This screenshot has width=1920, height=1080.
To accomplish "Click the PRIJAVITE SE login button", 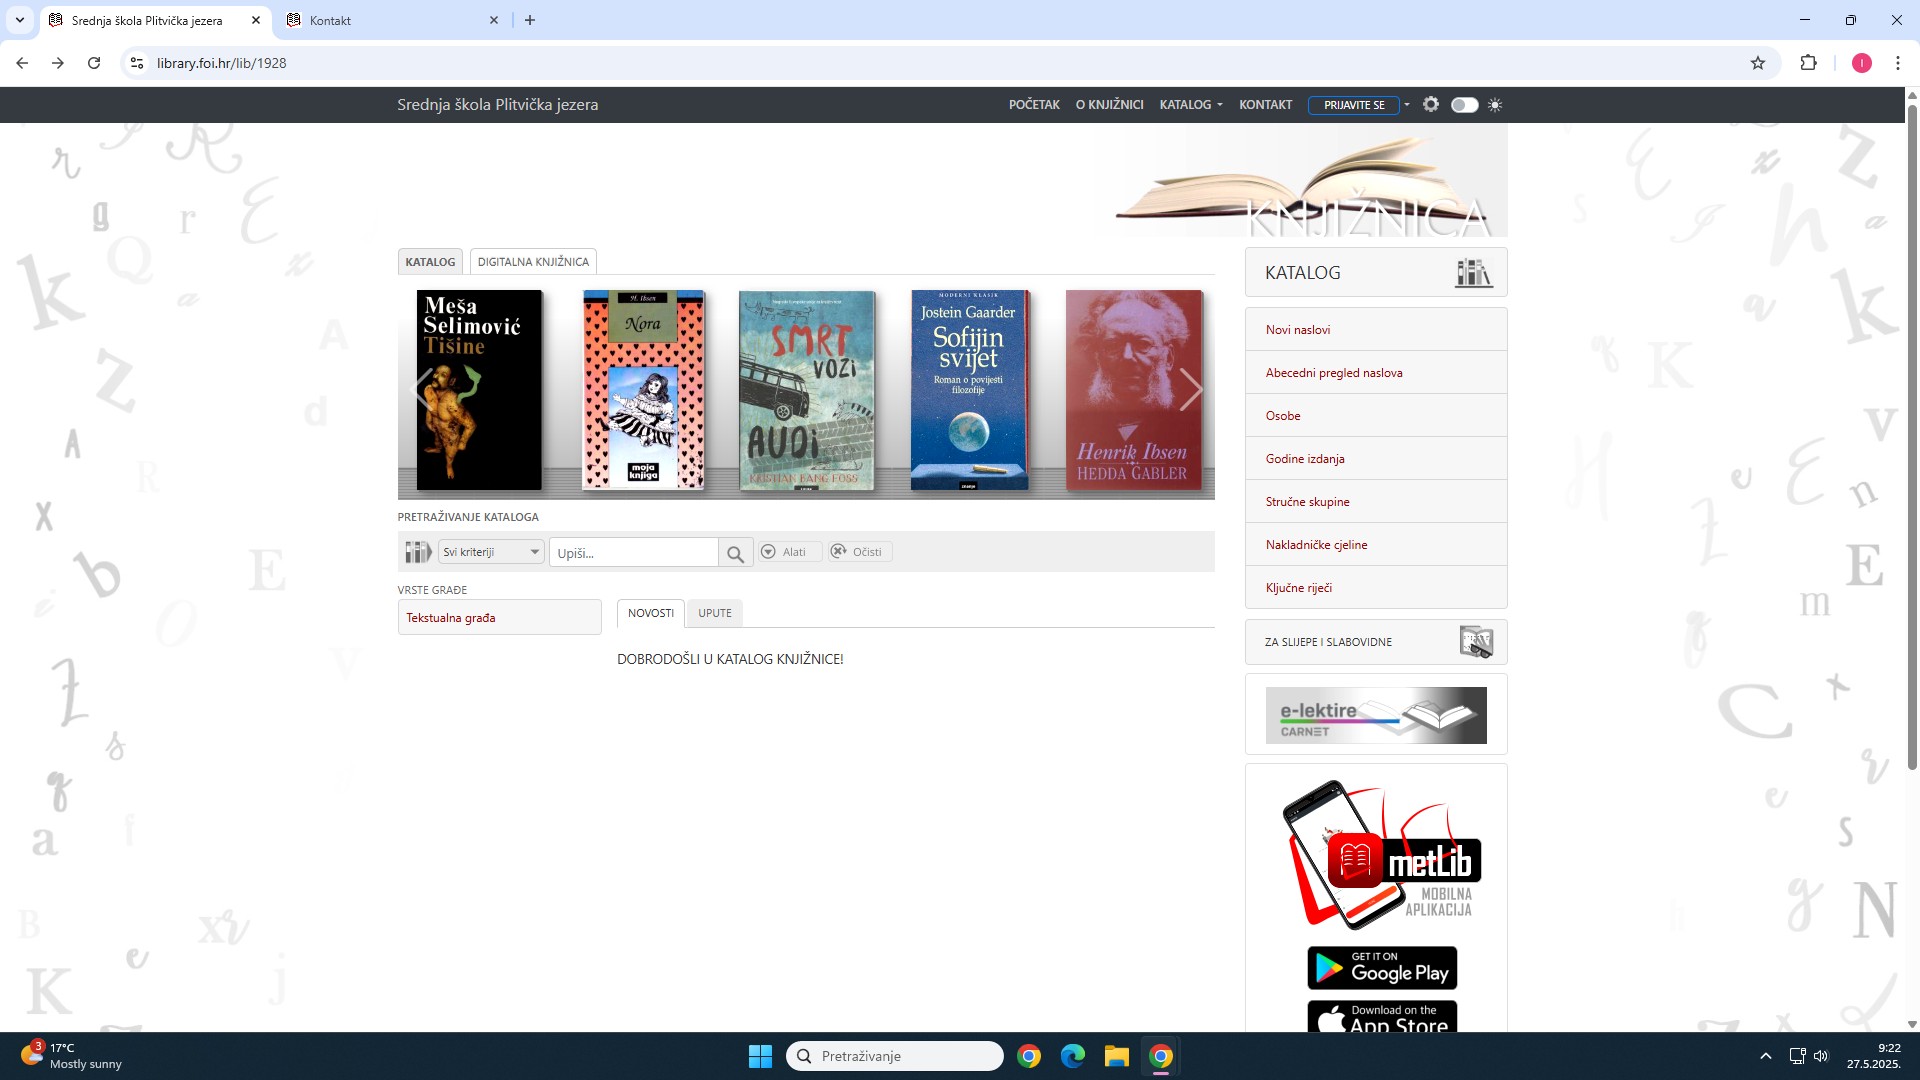I will pos(1354,105).
